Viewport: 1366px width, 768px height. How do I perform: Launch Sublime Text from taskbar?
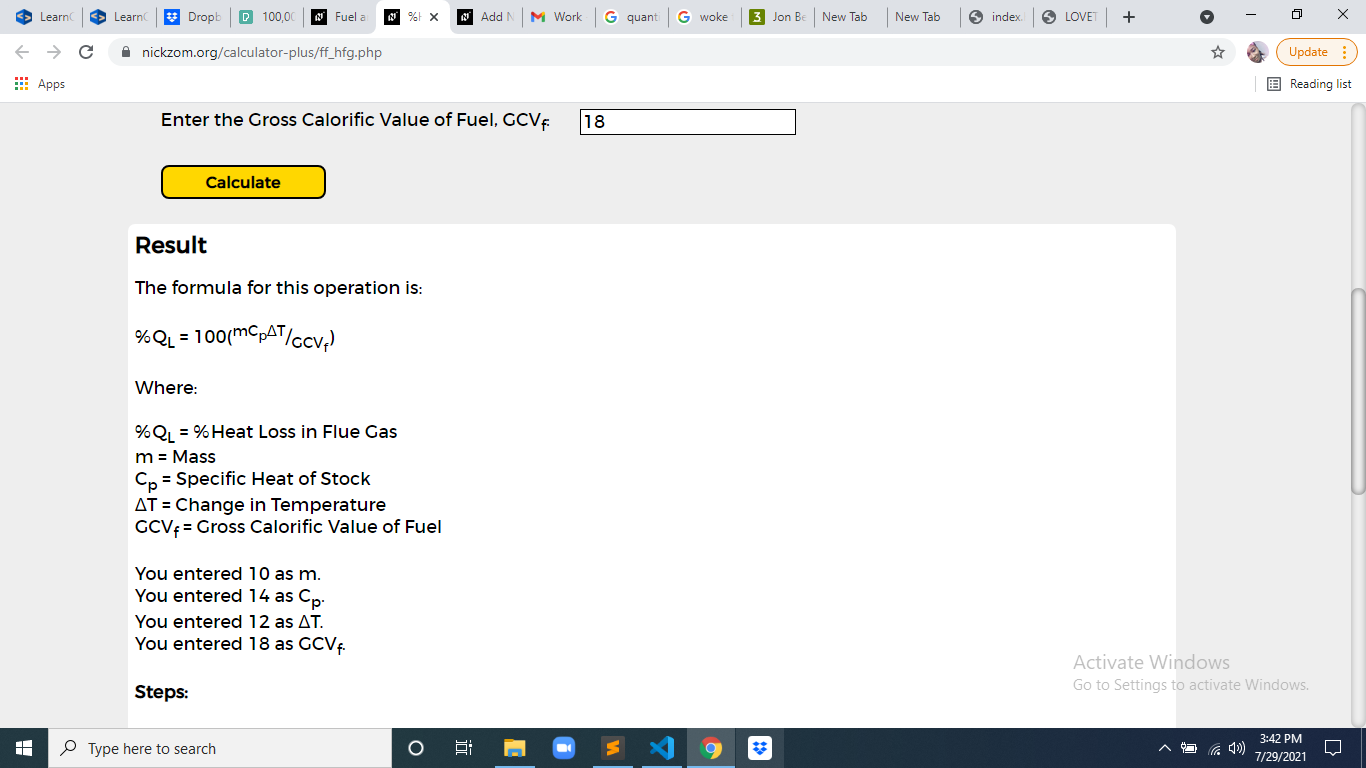click(612, 748)
